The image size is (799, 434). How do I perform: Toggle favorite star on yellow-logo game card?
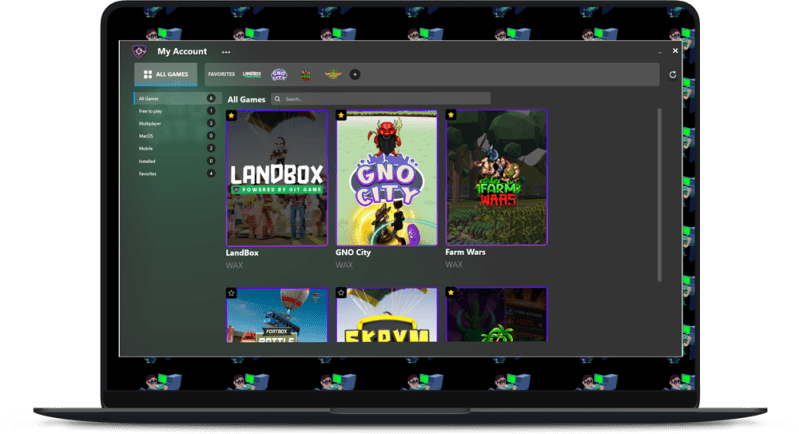pyautogui.click(x=341, y=292)
